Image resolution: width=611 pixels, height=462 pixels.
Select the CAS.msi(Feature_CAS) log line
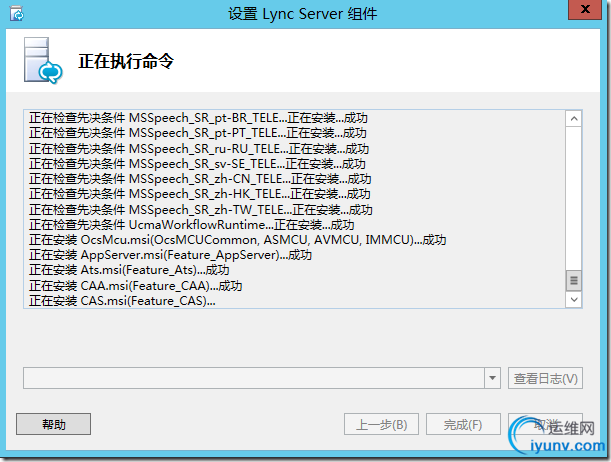pos(122,301)
